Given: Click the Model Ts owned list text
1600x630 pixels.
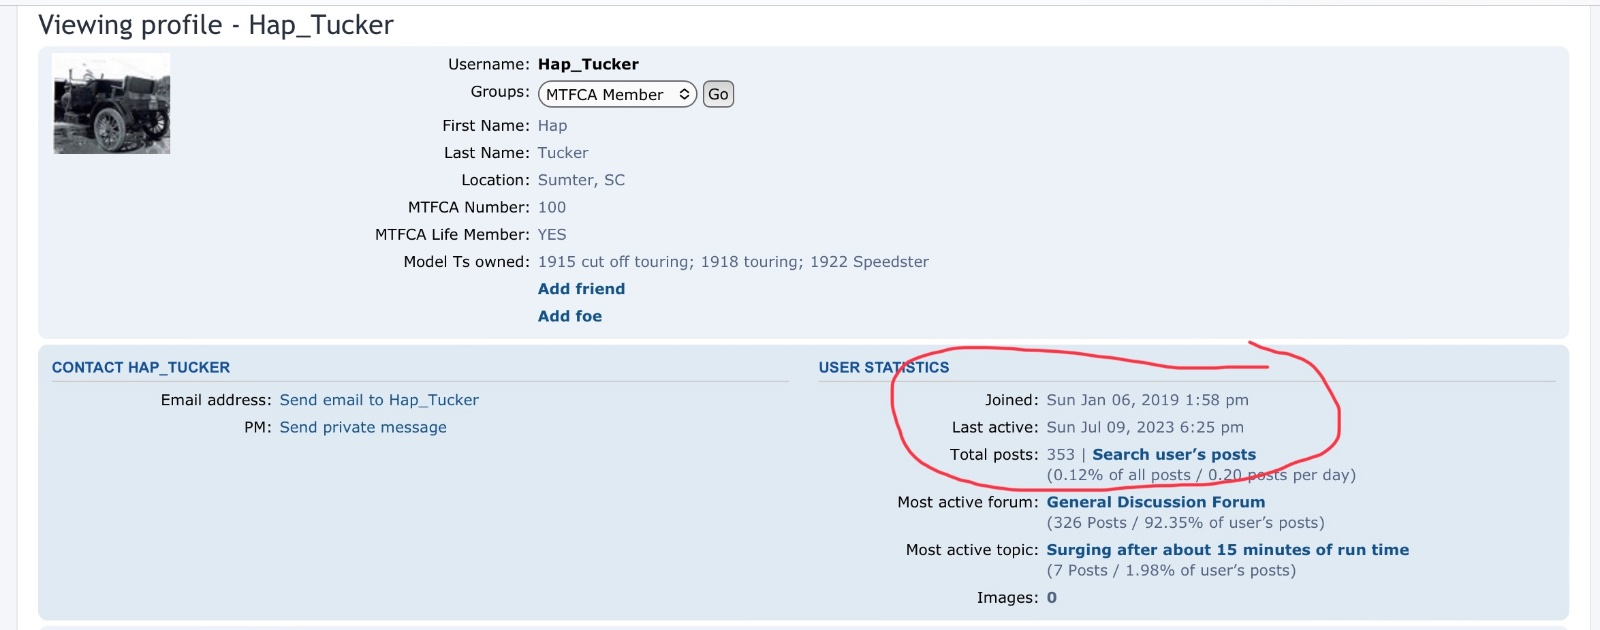Looking at the screenshot, I should point(733,262).
